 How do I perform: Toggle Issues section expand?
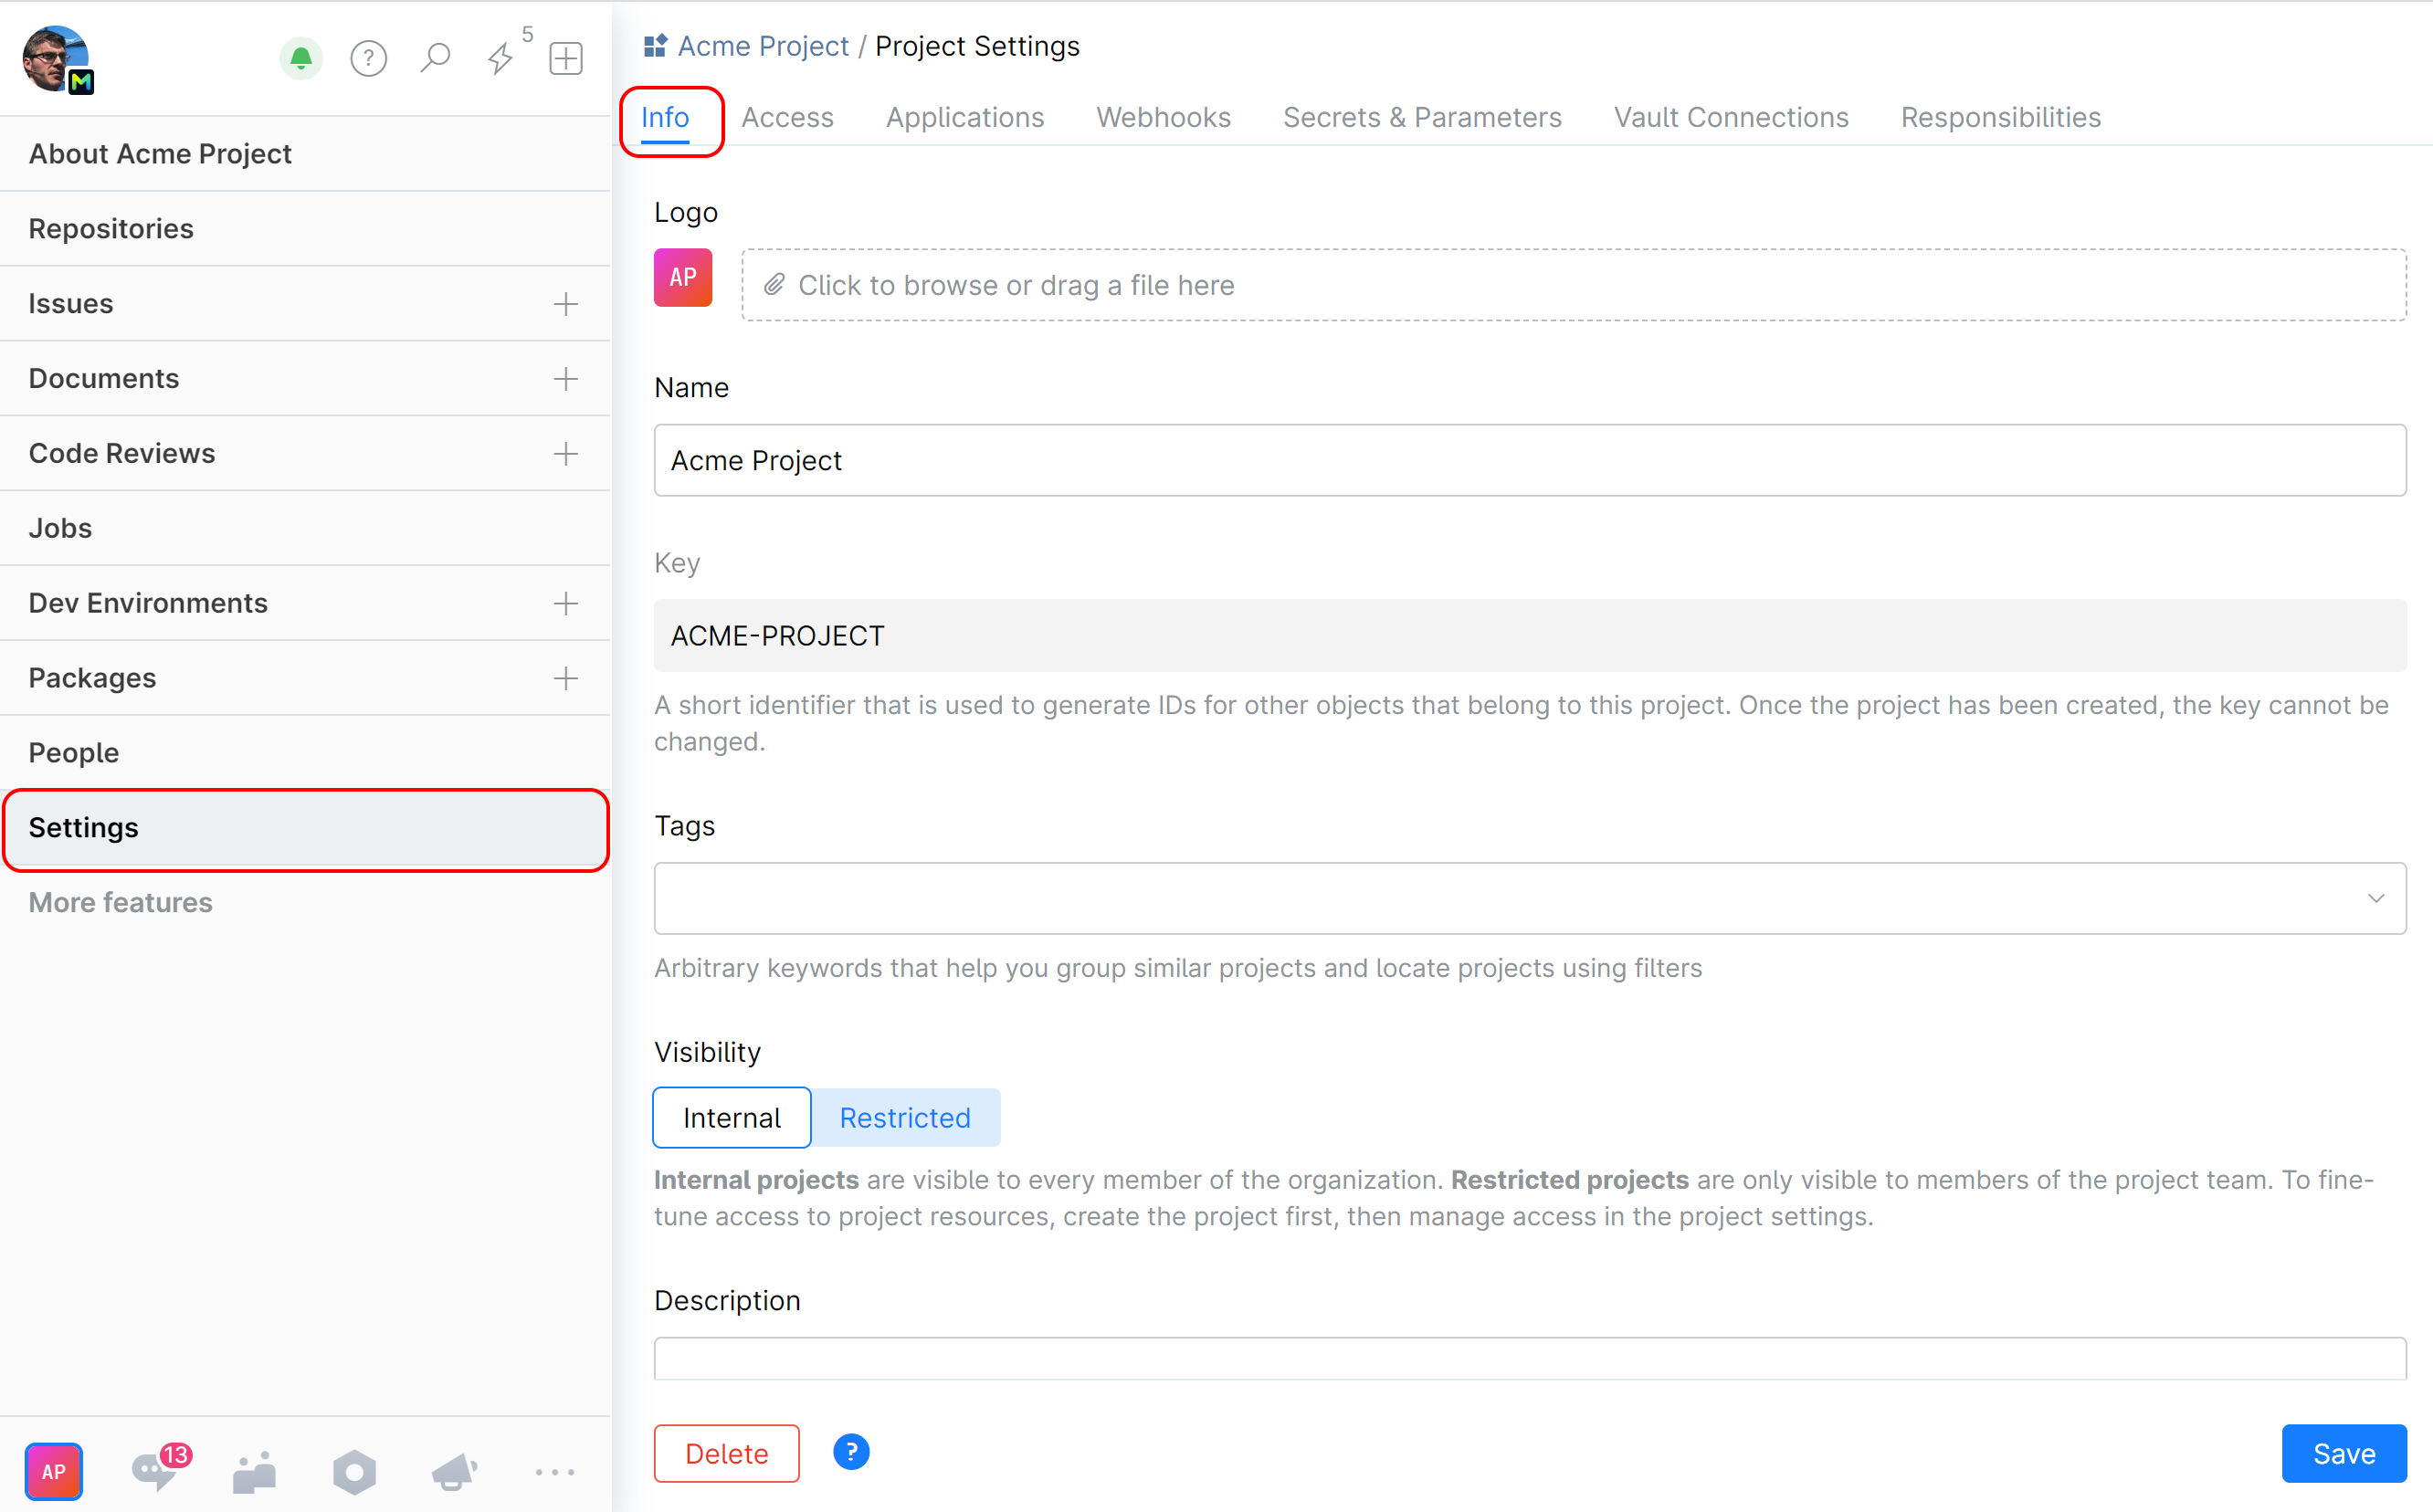point(566,303)
